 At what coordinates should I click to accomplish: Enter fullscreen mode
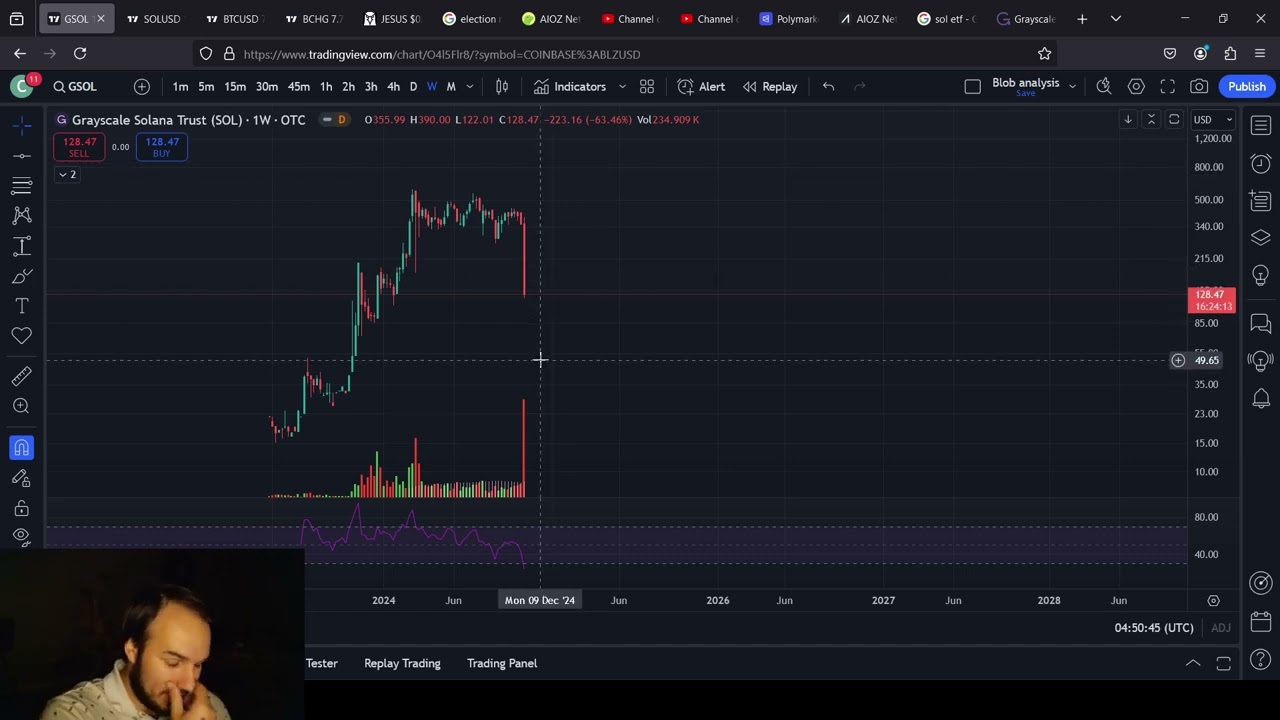[1168, 87]
